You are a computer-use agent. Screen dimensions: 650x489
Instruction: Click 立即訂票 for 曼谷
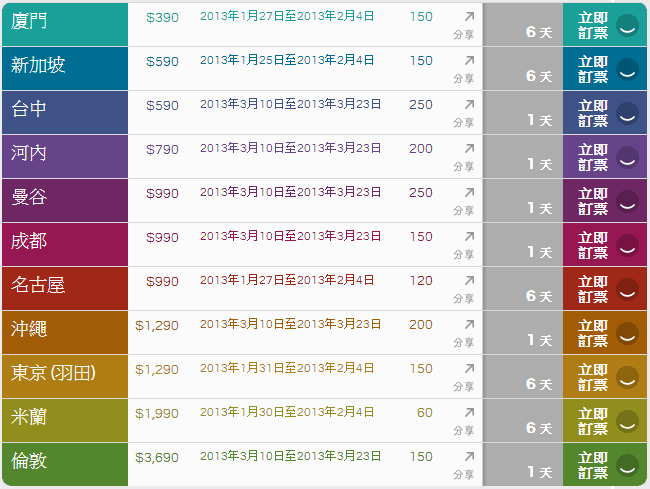coord(593,201)
